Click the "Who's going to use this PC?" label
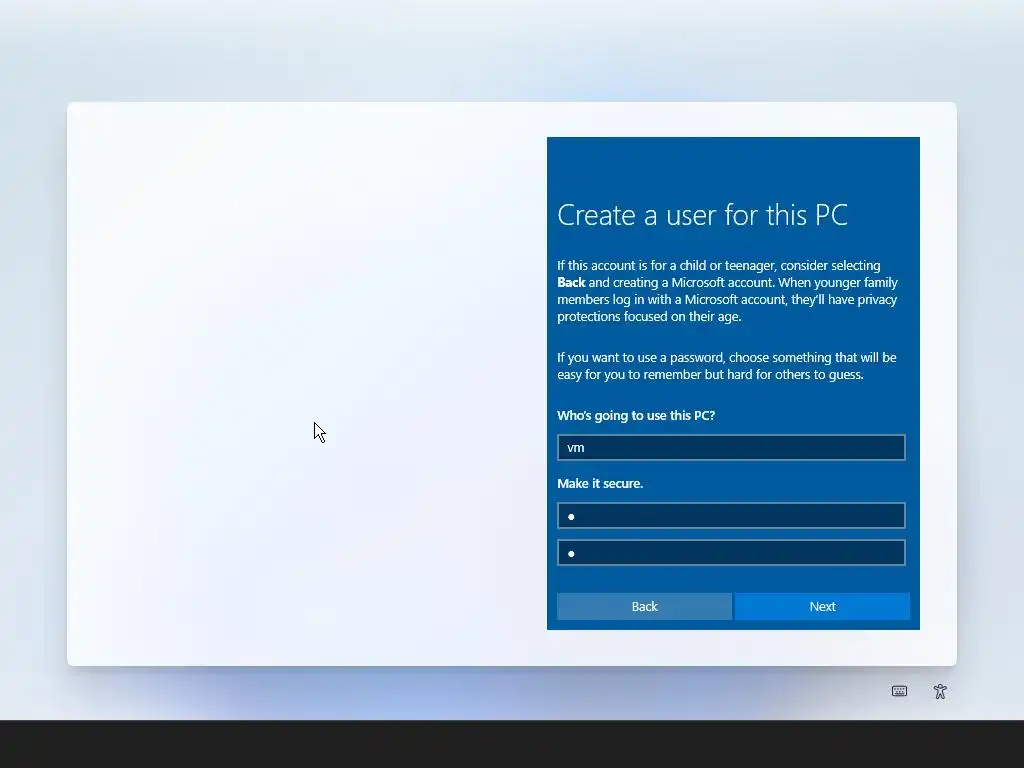The image size is (1024, 768). [636, 415]
